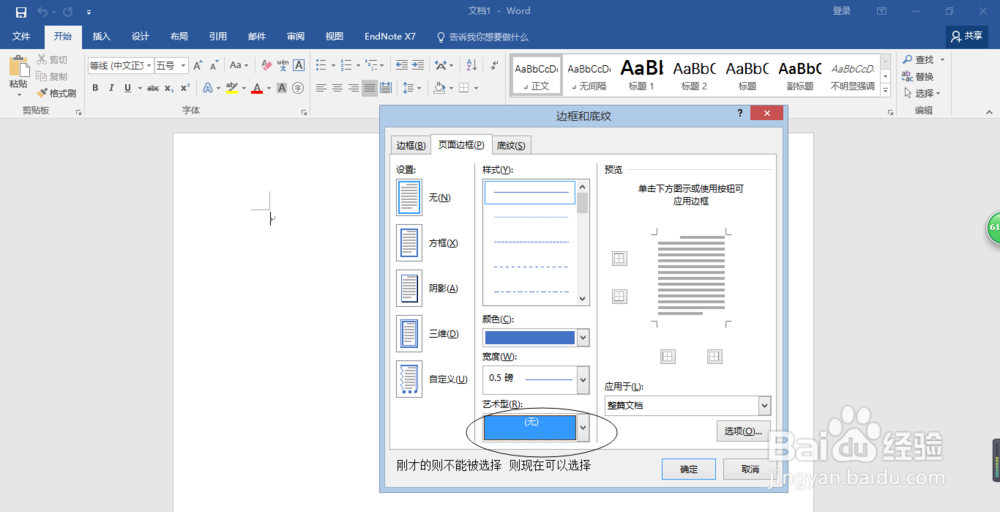Screen dimensions: 1000x512
Task: Click the Format Painter (格式刷) icon
Action: [42, 93]
